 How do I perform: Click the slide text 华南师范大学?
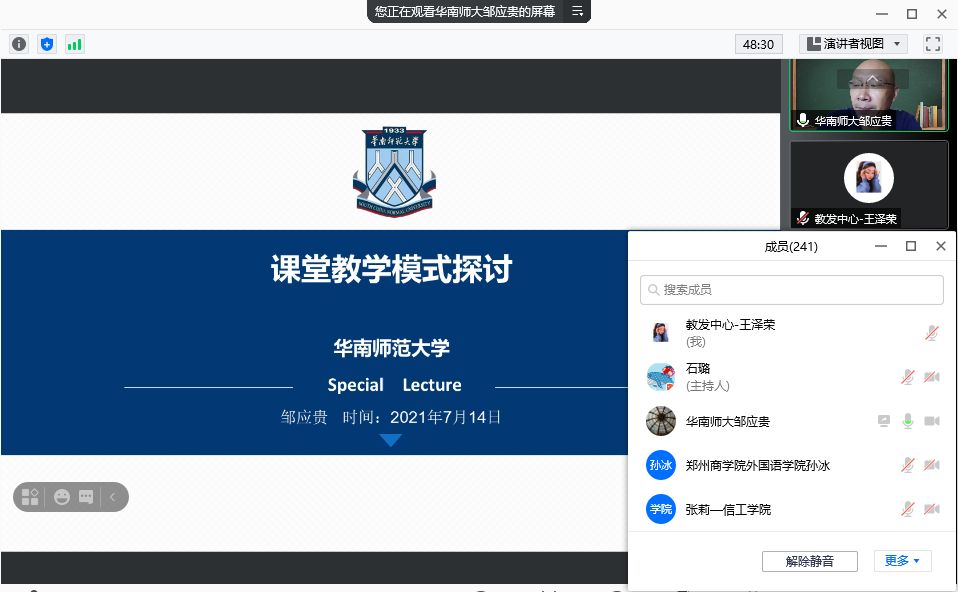pos(392,348)
